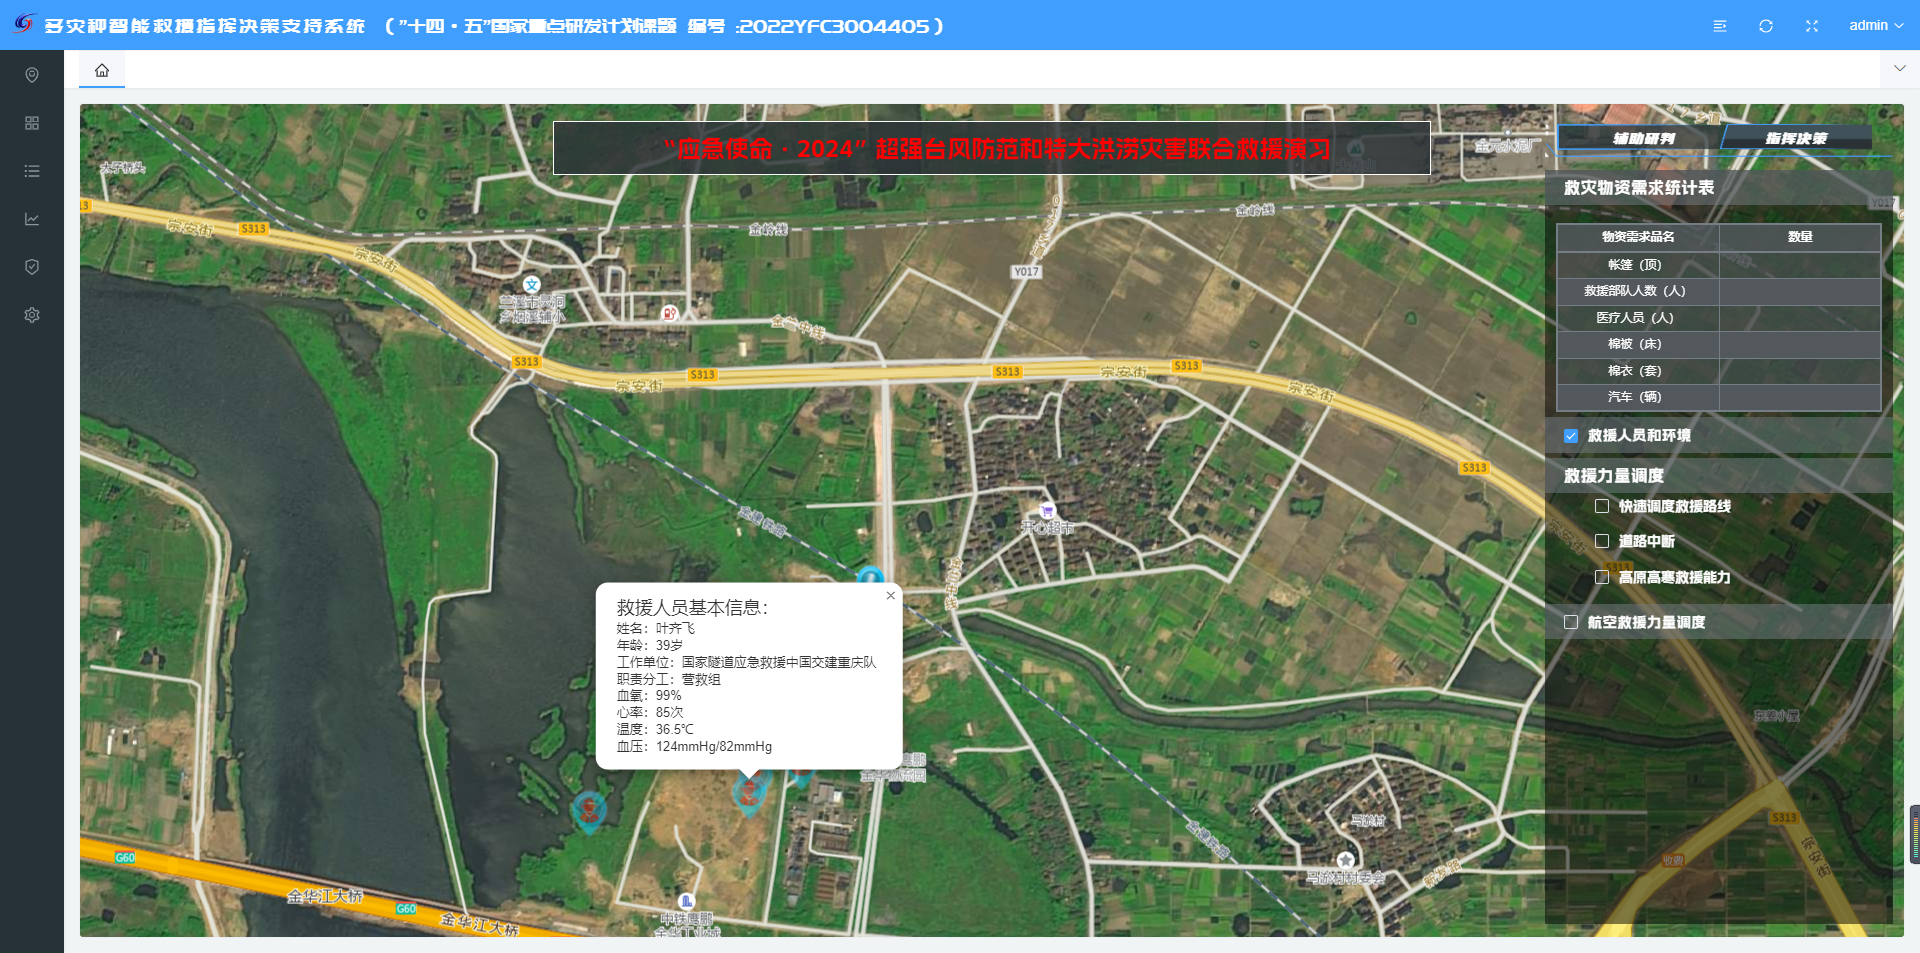The width and height of the screenshot is (1920, 953).
Task: Click the refresh icon in header
Action: (x=1766, y=26)
